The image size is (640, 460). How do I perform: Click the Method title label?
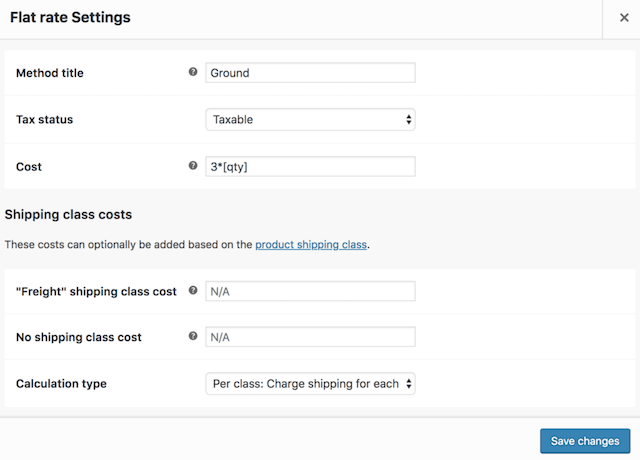50,73
